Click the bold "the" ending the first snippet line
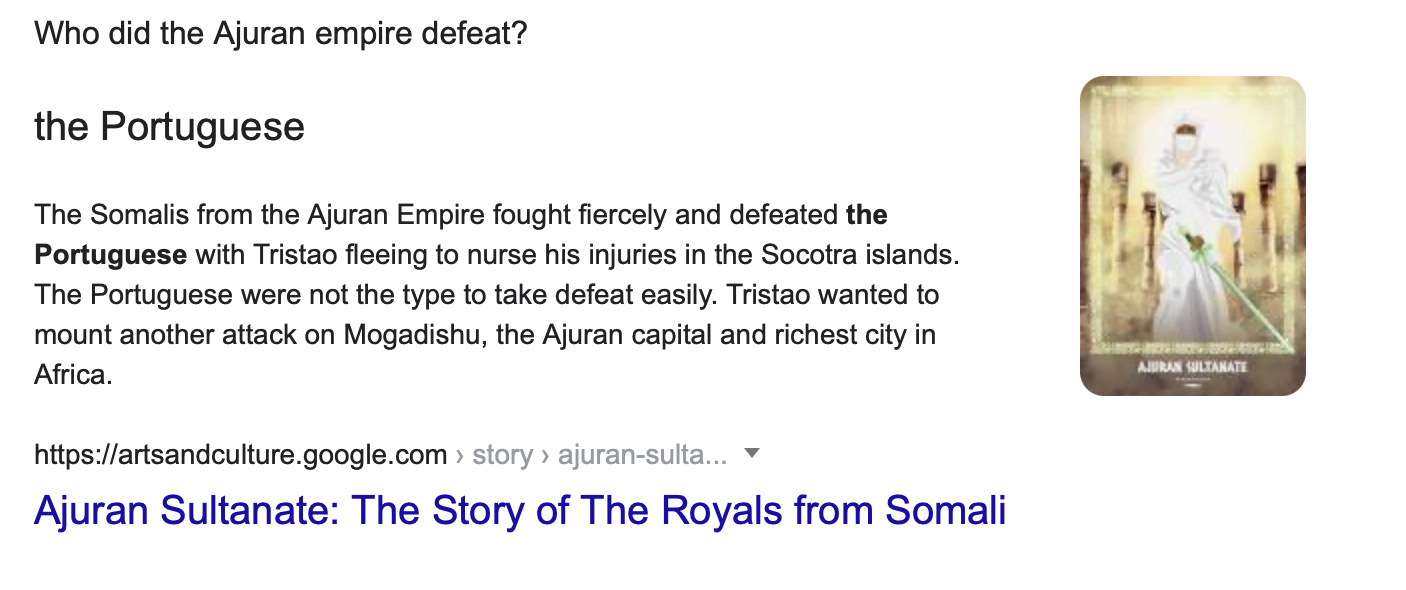Screen dimensions: 1406x590 (x=866, y=215)
